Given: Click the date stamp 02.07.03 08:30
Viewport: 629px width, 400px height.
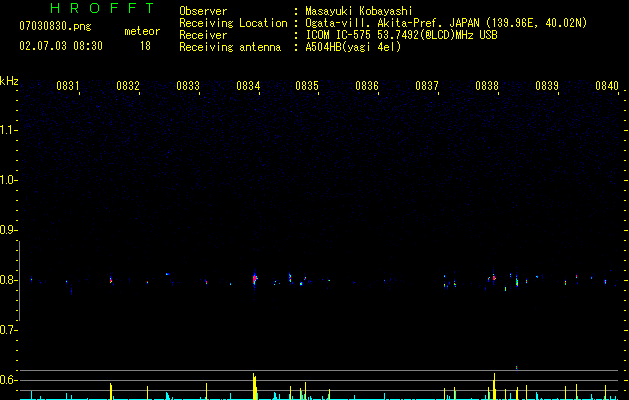Looking at the screenshot, I should (61, 46).
